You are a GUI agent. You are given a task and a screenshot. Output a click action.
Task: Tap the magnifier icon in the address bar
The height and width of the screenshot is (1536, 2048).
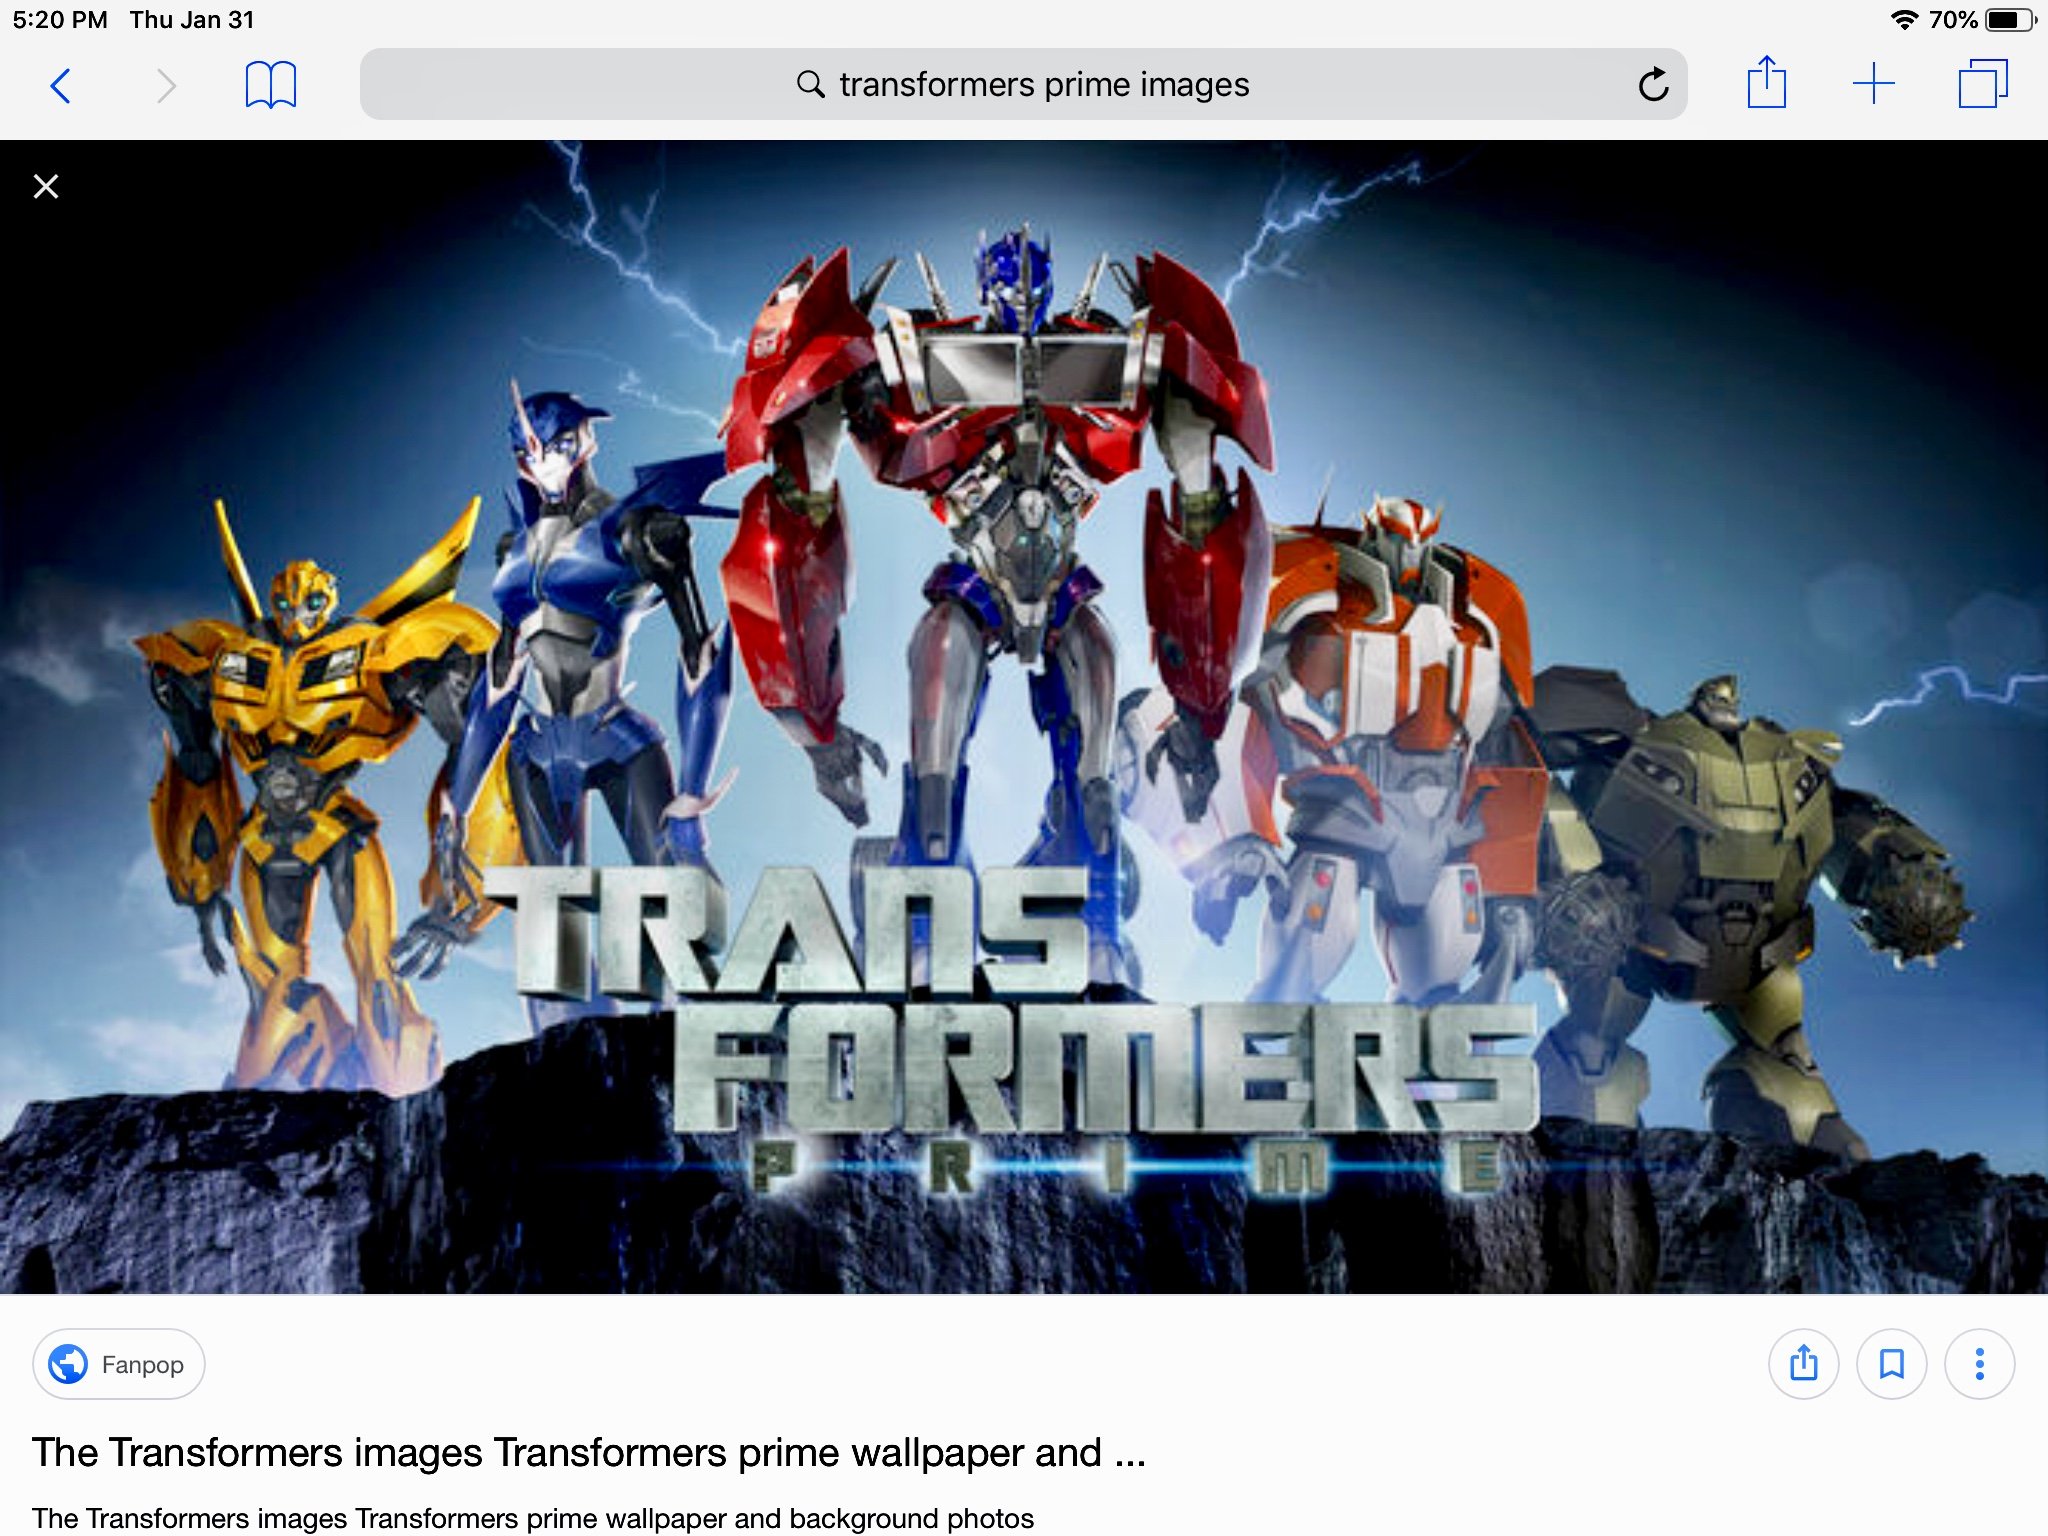pos(811,84)
